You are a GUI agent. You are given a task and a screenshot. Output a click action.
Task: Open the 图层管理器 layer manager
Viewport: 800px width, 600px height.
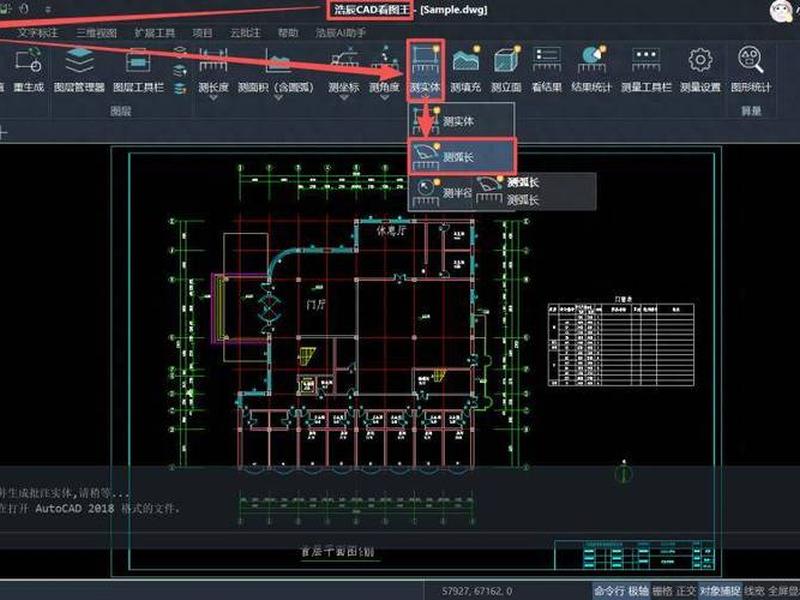click(x=79, y=69)
